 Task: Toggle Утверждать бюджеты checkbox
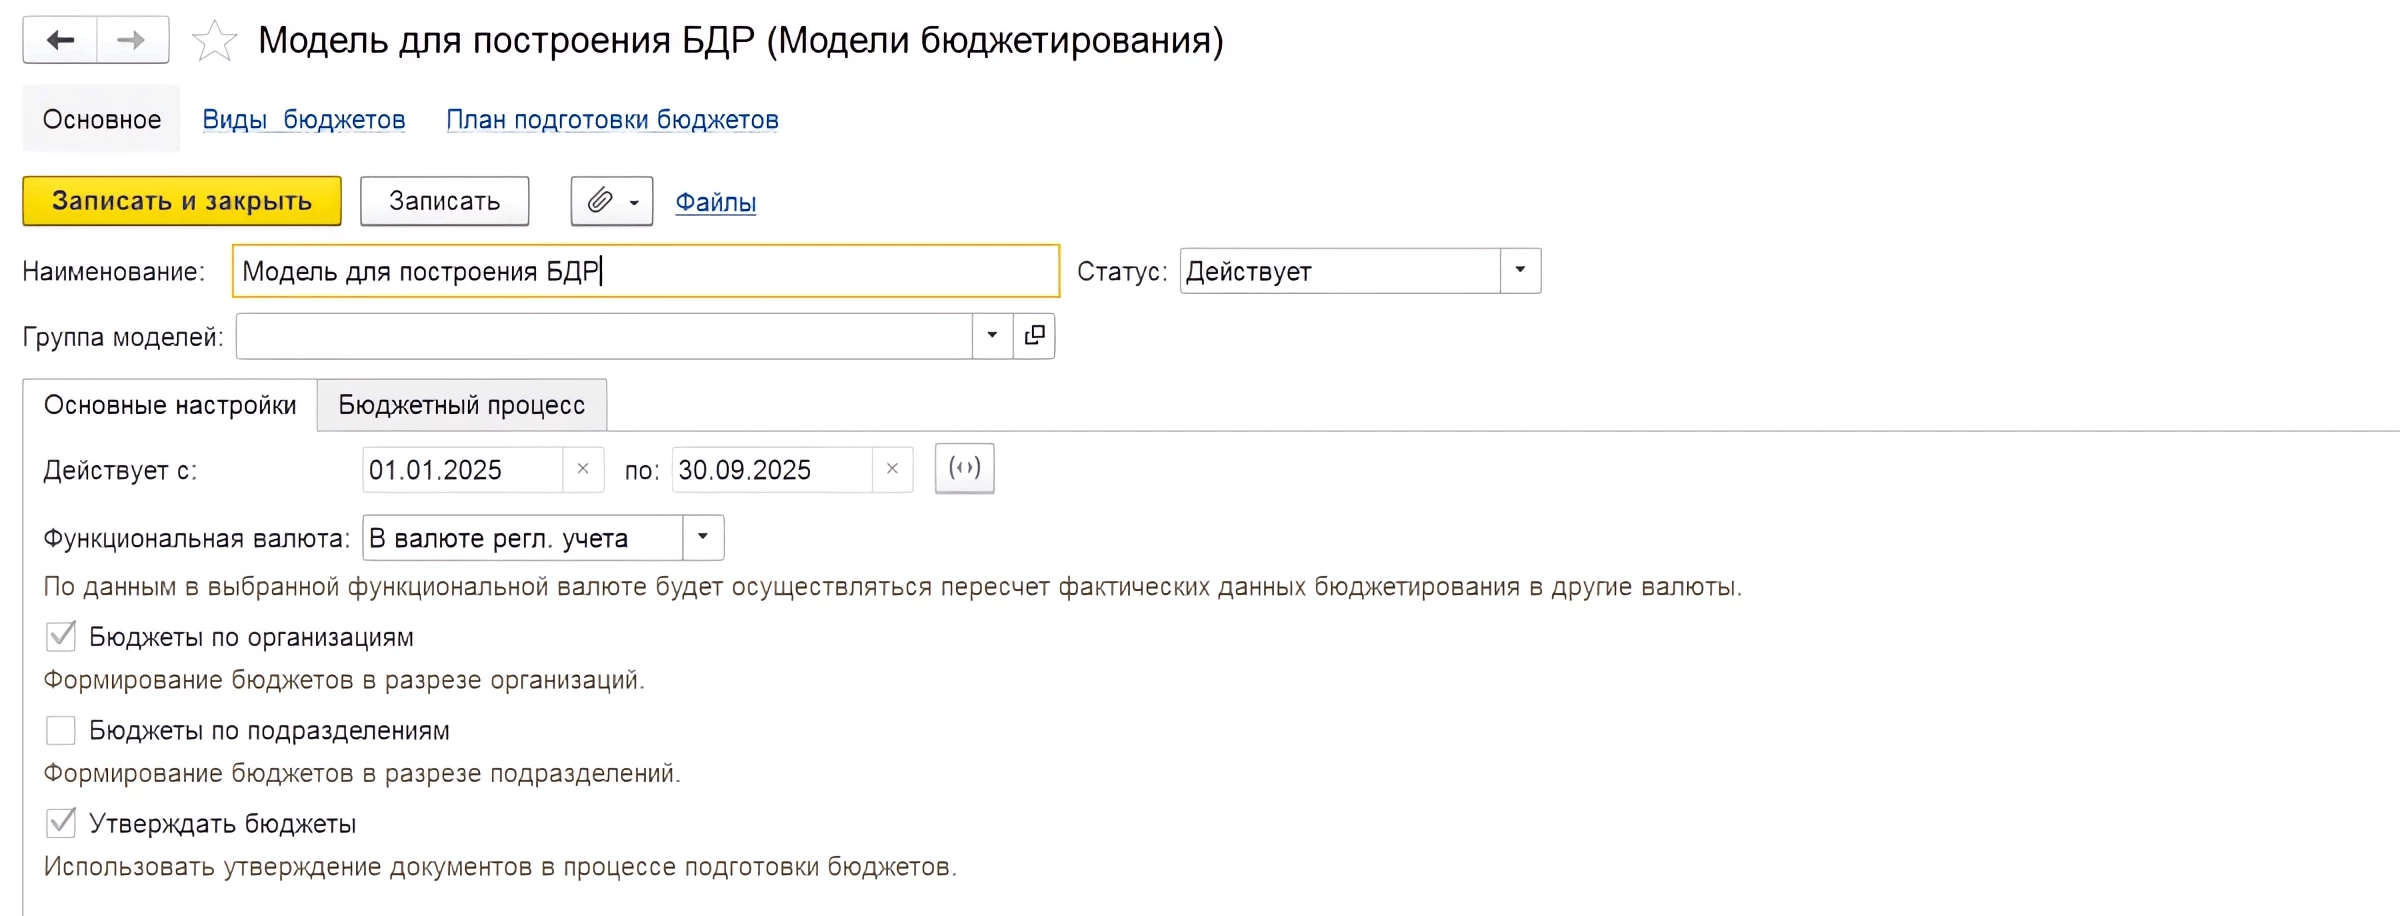coord(61,824)
